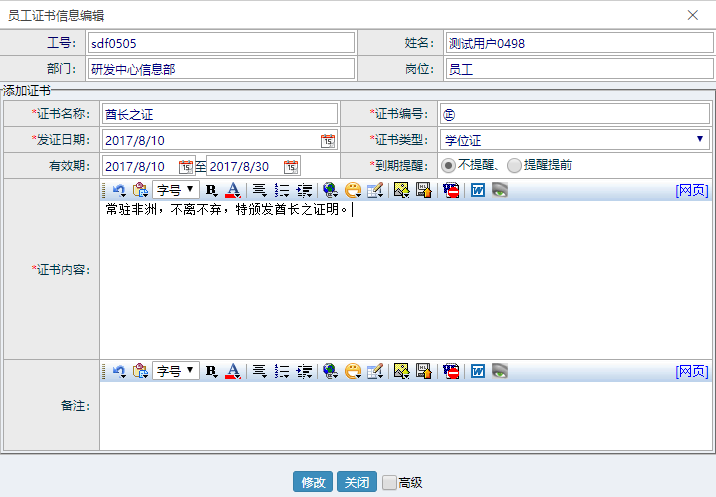Switch remarks editor to 网页 view
Screen dimensions: 716x497
[x=692, y=371]
